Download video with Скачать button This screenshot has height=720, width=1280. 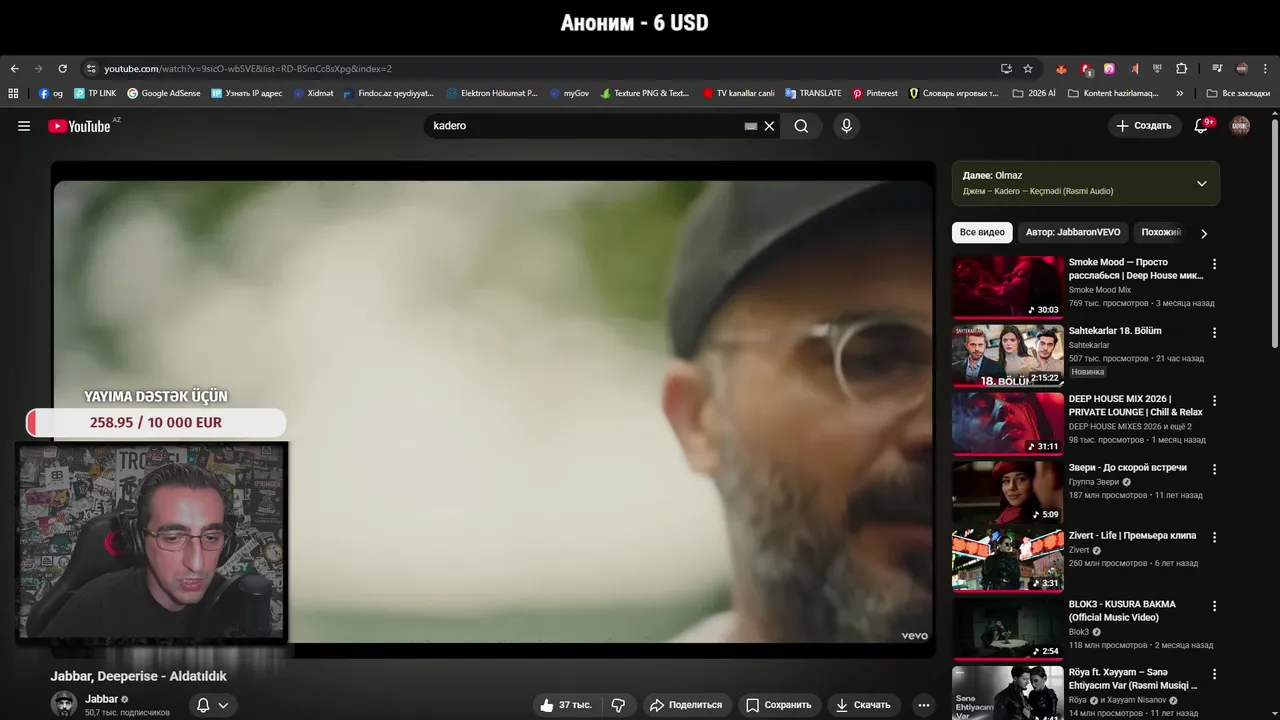pos(863,705)
